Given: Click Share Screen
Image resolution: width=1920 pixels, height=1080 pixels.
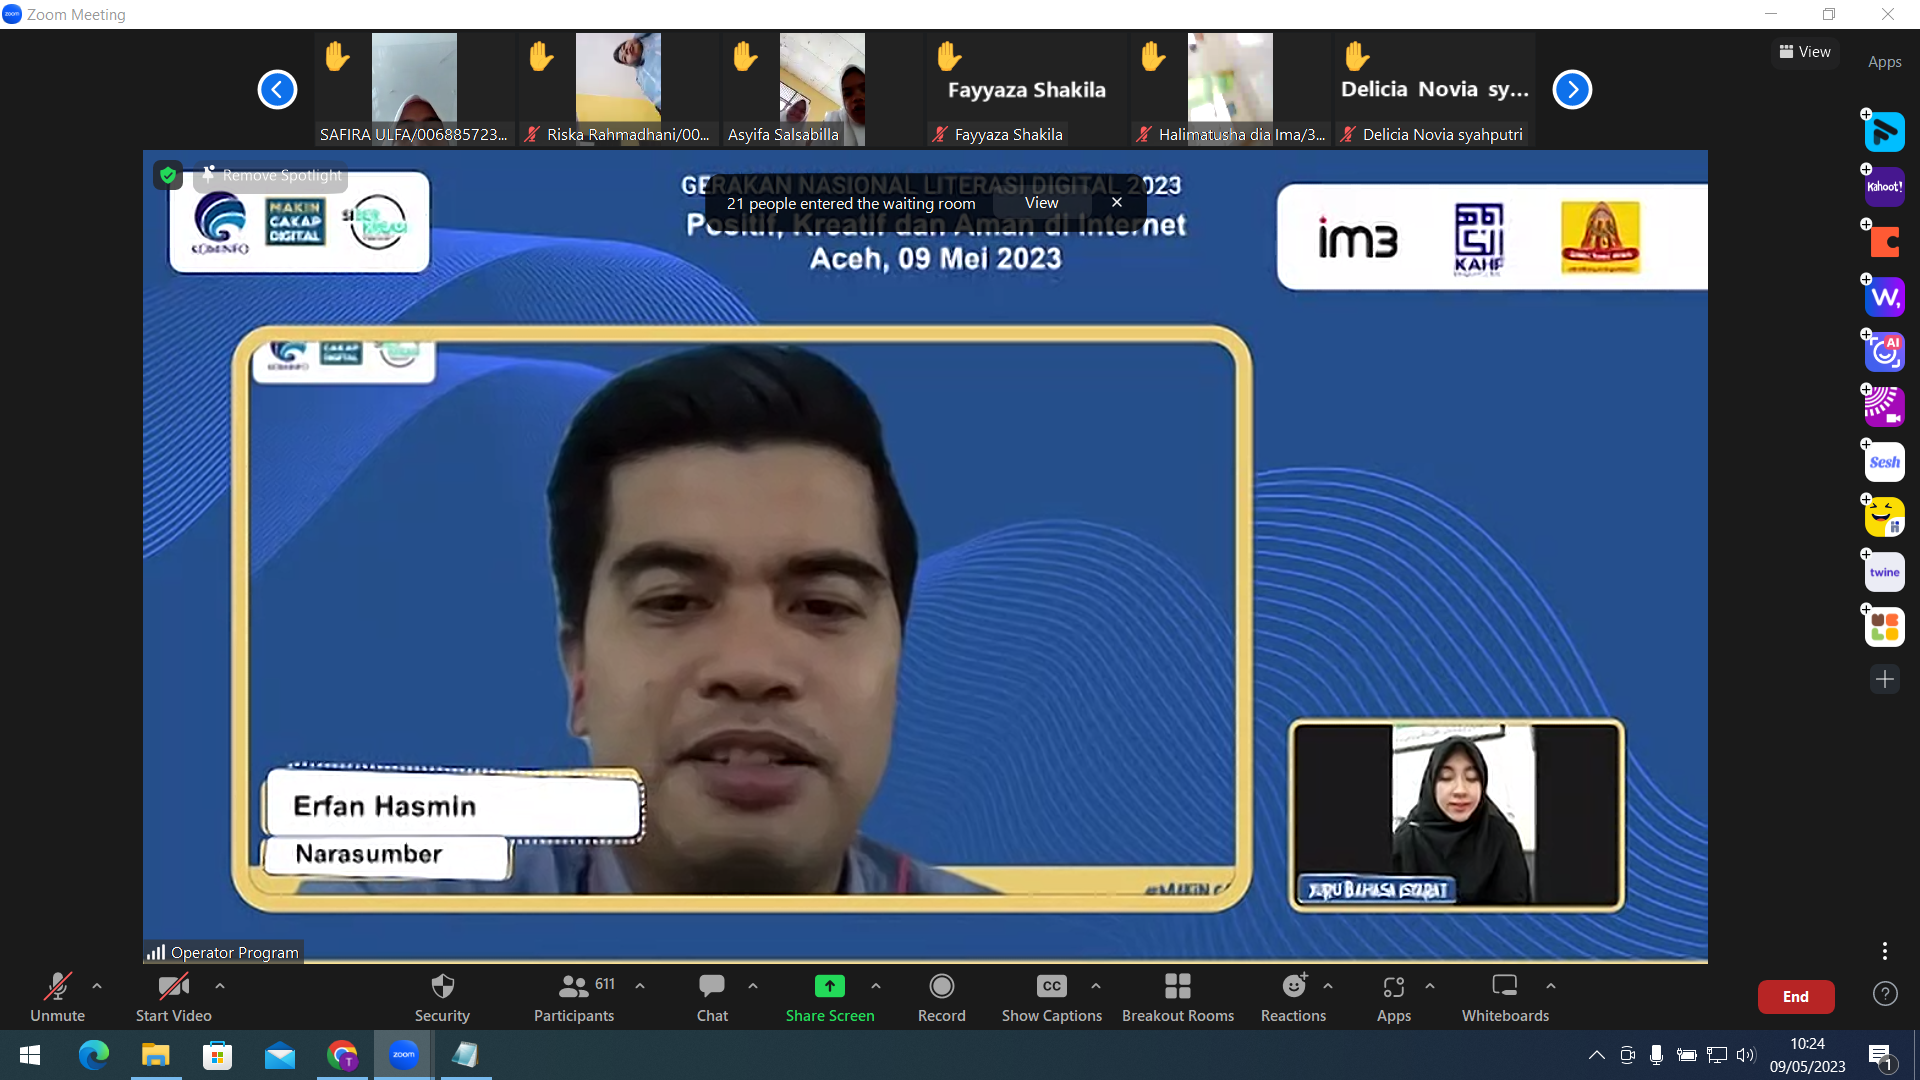Looking at the screenshot, I should point(830,997).
